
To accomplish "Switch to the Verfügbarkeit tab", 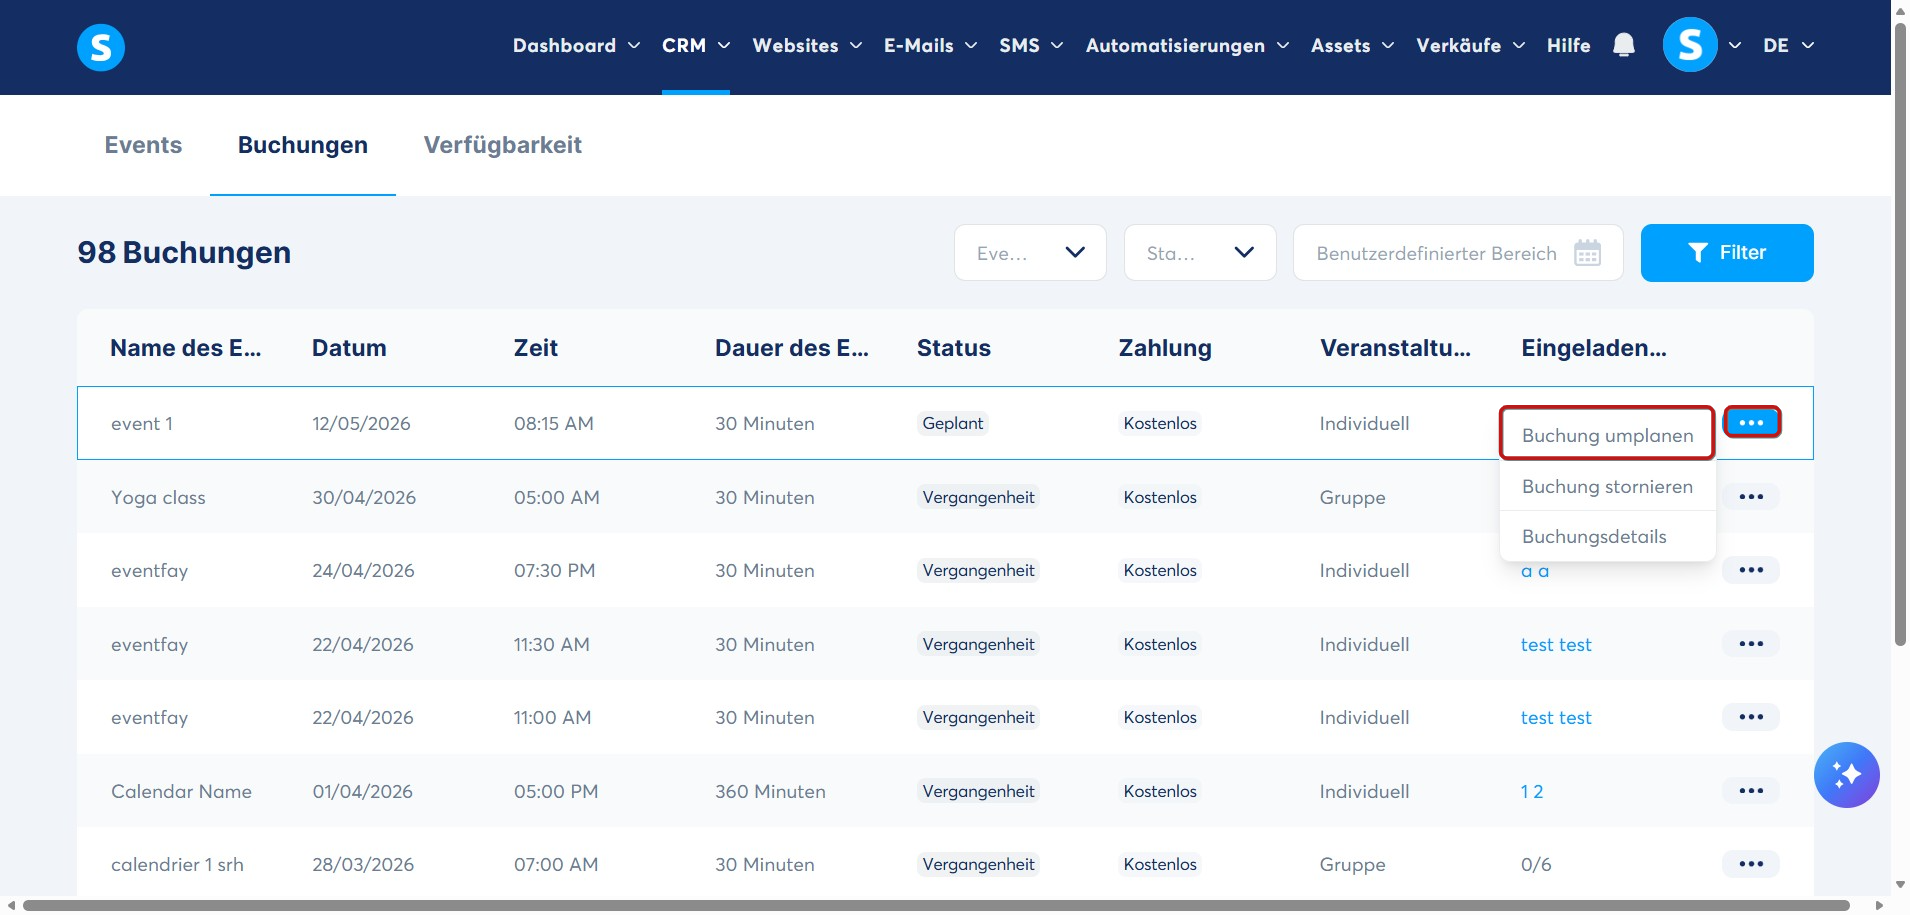I will (x=503, y=145).
